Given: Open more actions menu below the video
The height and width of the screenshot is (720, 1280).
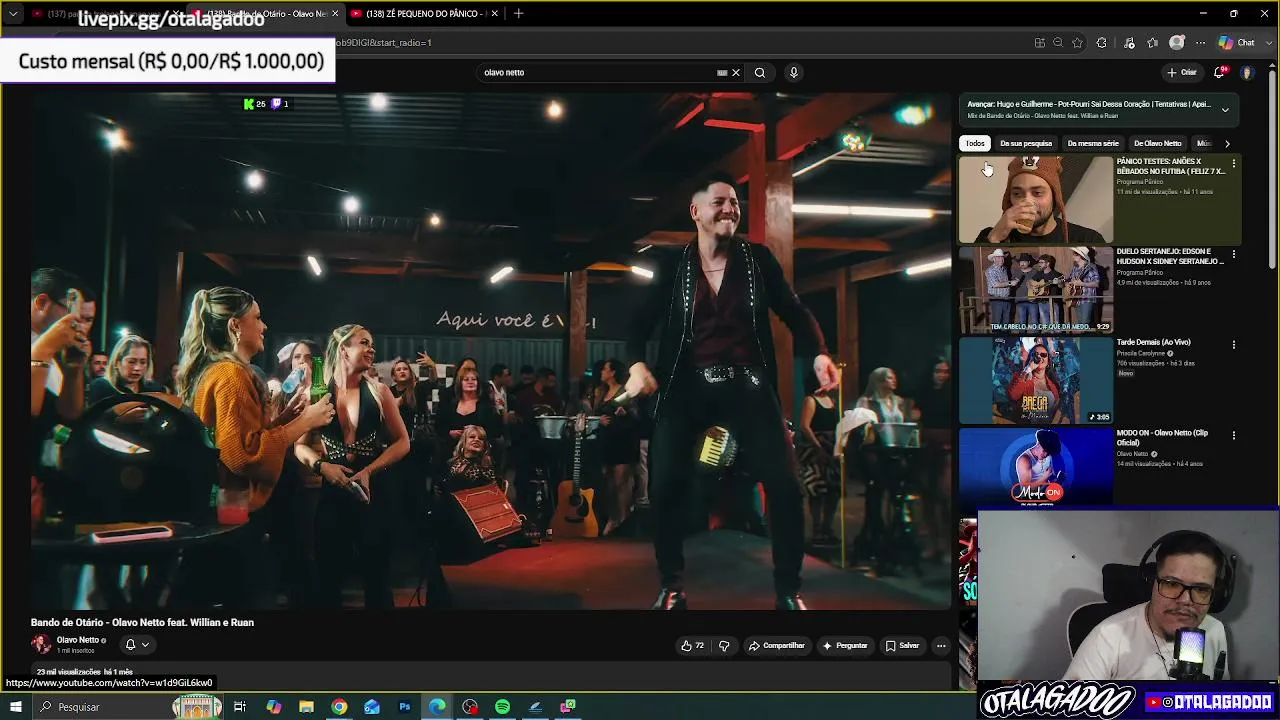Looking at the screenshot, I should (x=941, y=646).
